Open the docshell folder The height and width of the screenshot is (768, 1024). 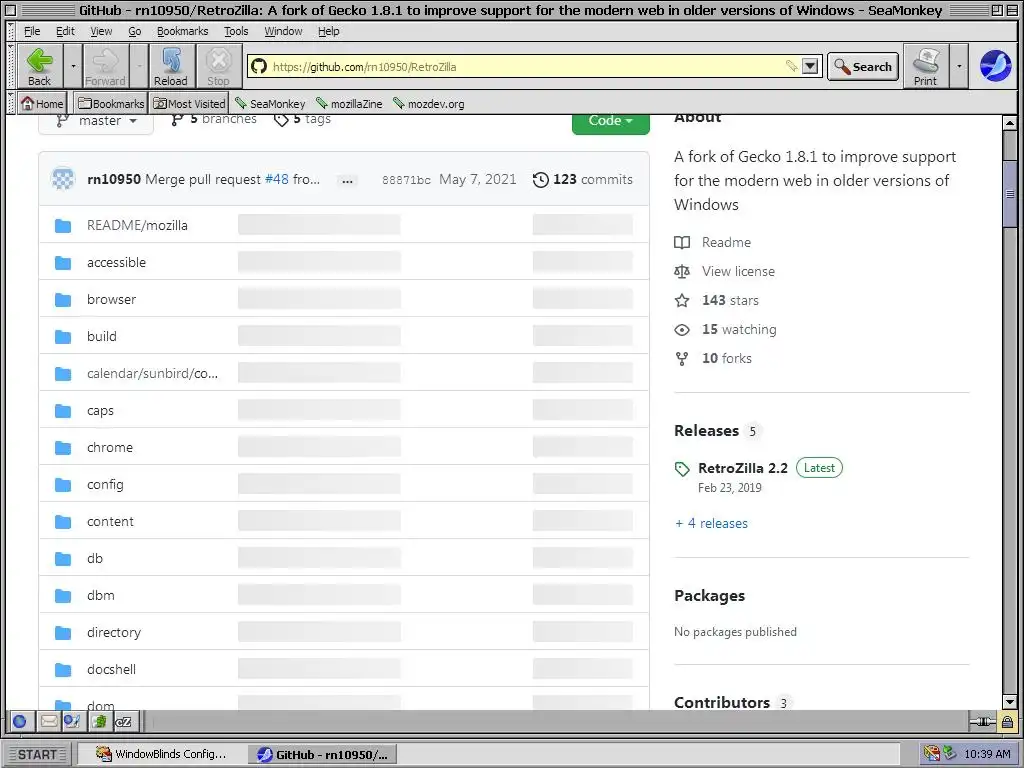pos(112,669)
